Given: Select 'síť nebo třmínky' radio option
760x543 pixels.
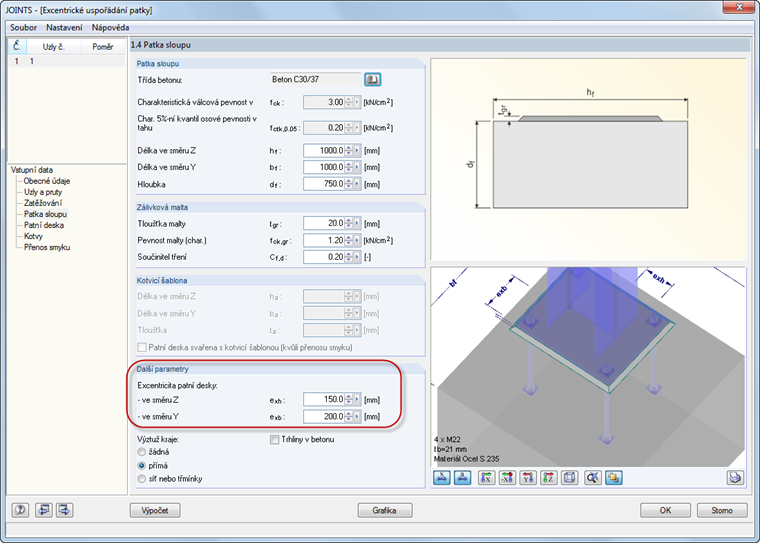Looking at the screenshot, I should 142,479.
